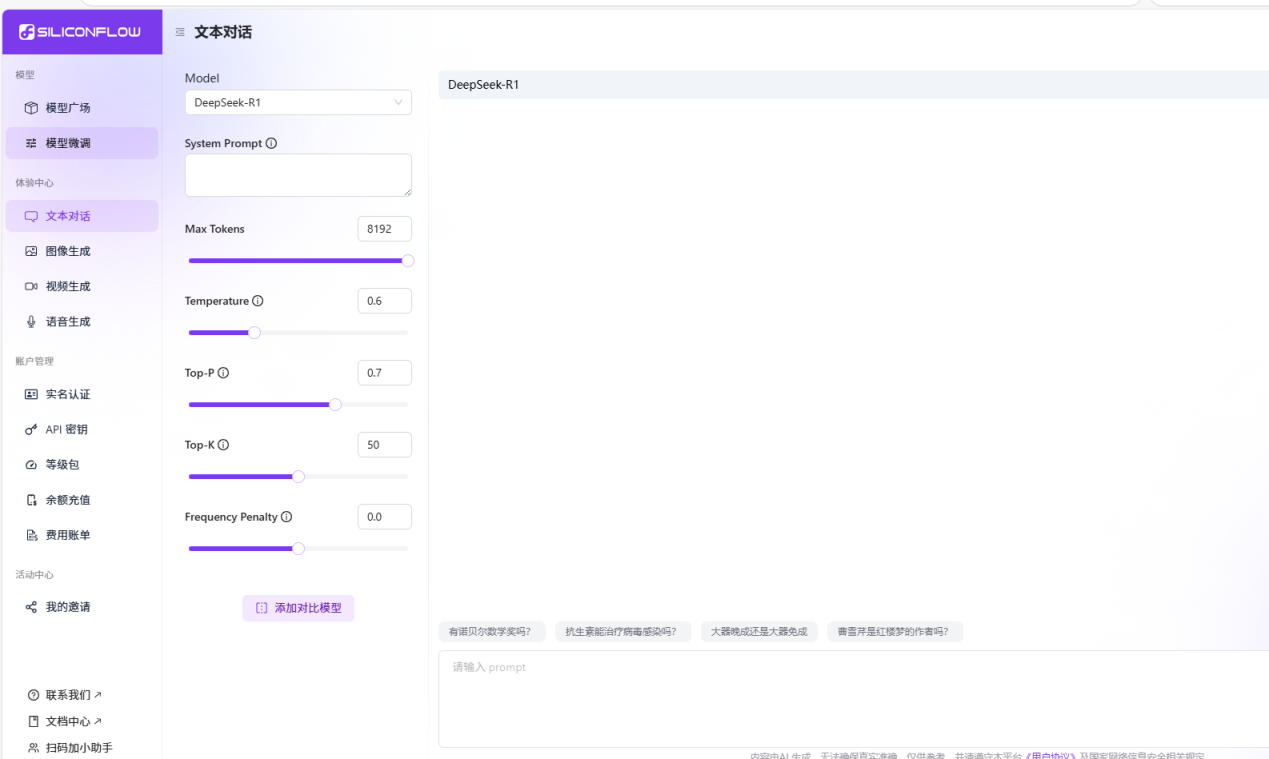Image resolution: width=1269 pixels, height=759 pixels.
Task: Go to 图像生成 in the sidebar
Action: tap(68, 251)
